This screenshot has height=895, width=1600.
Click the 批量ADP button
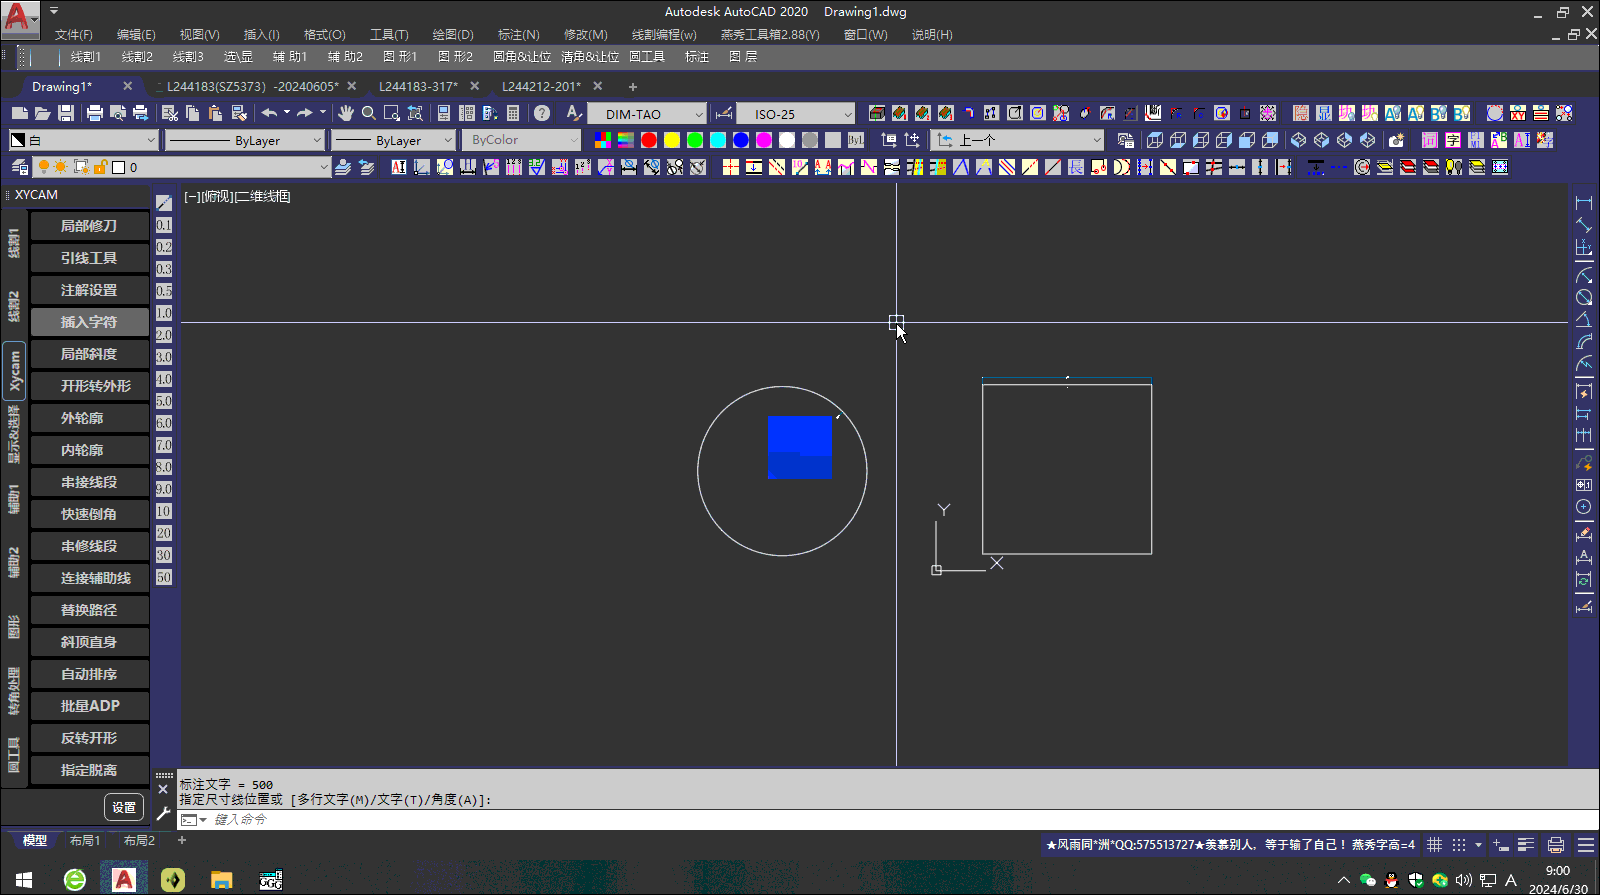90,706
